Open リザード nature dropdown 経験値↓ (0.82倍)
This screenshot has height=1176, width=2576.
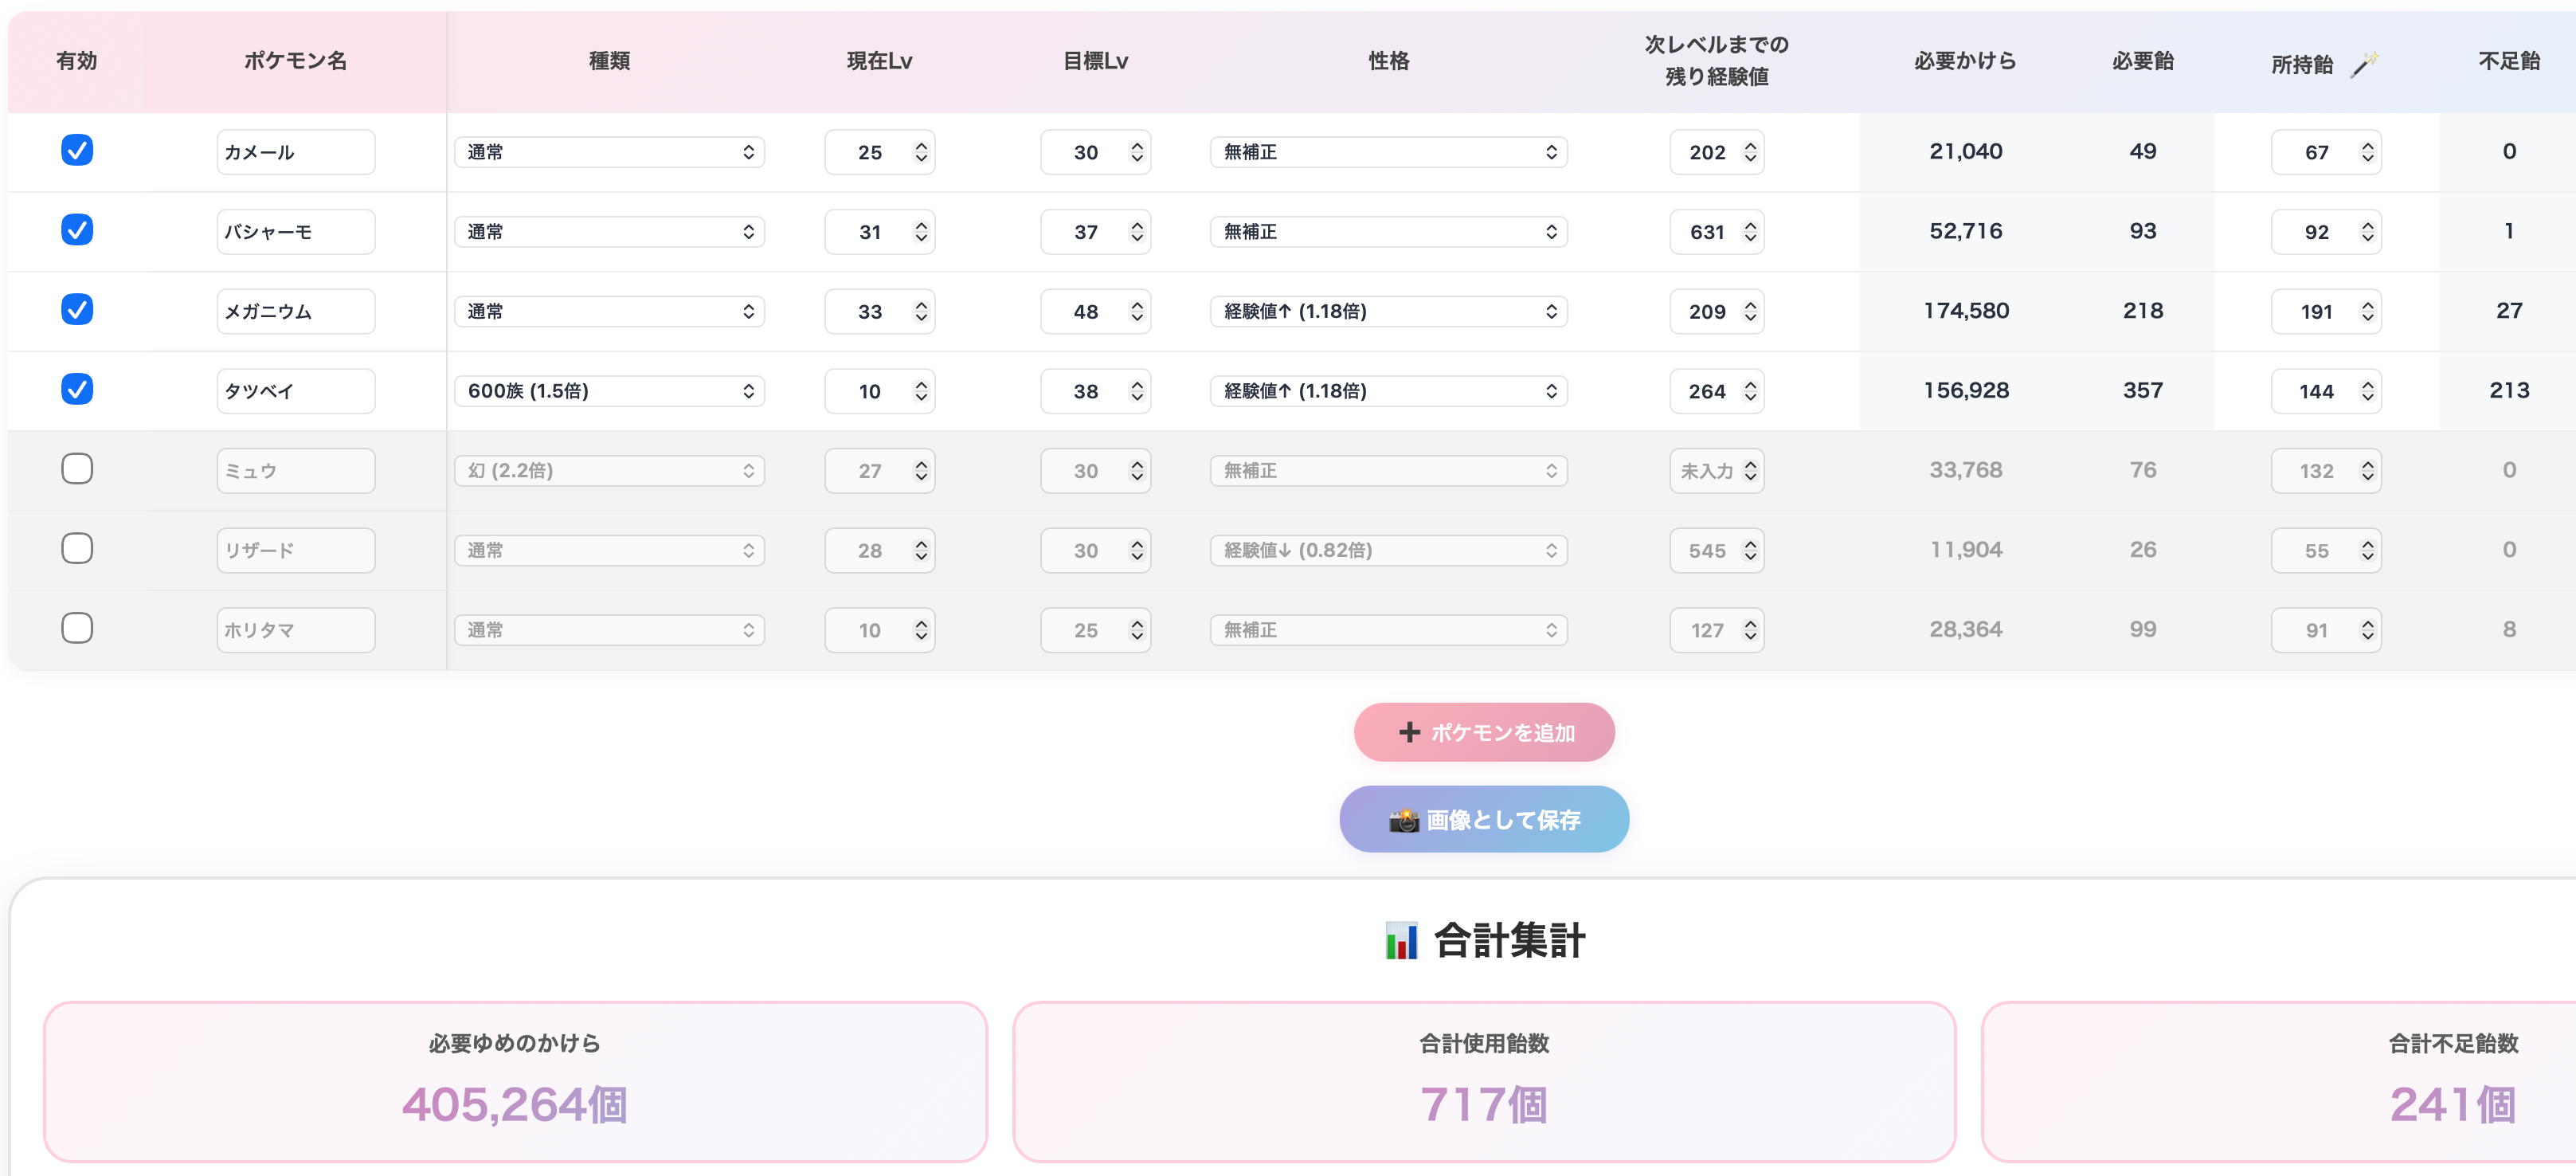1388,550
